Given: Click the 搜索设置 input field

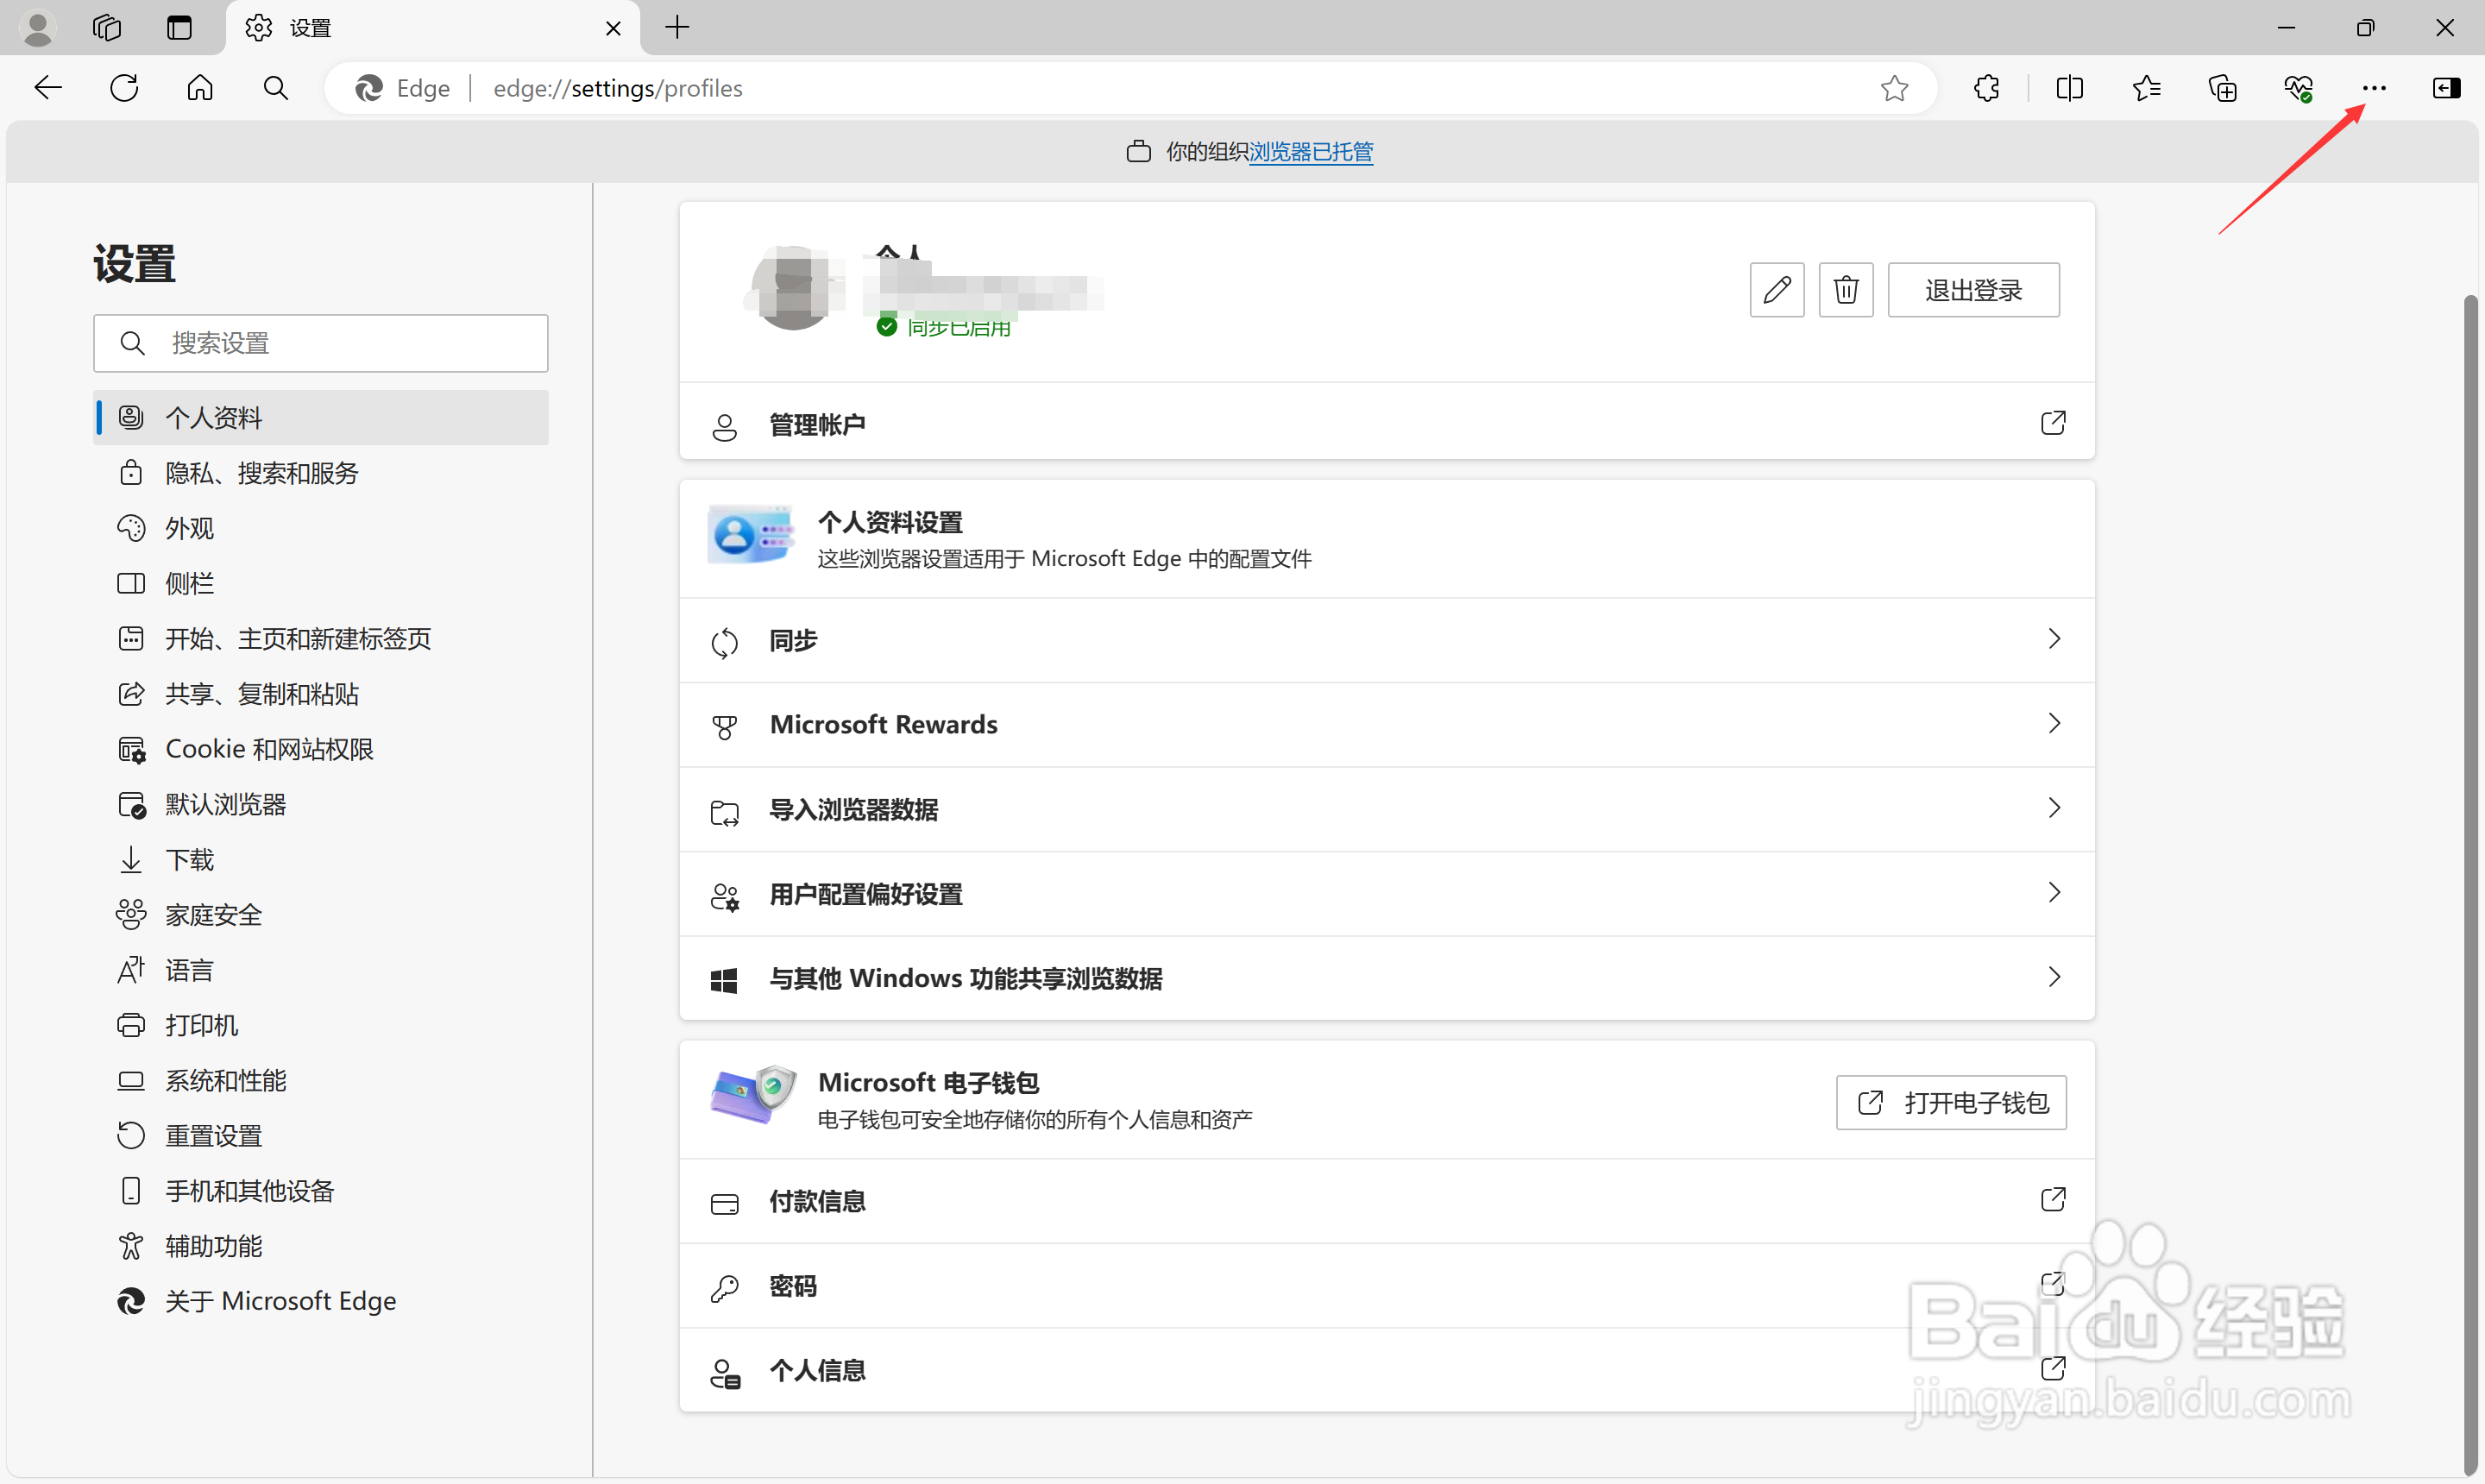Looking at the screenshot, I should (x=321, y=343).
